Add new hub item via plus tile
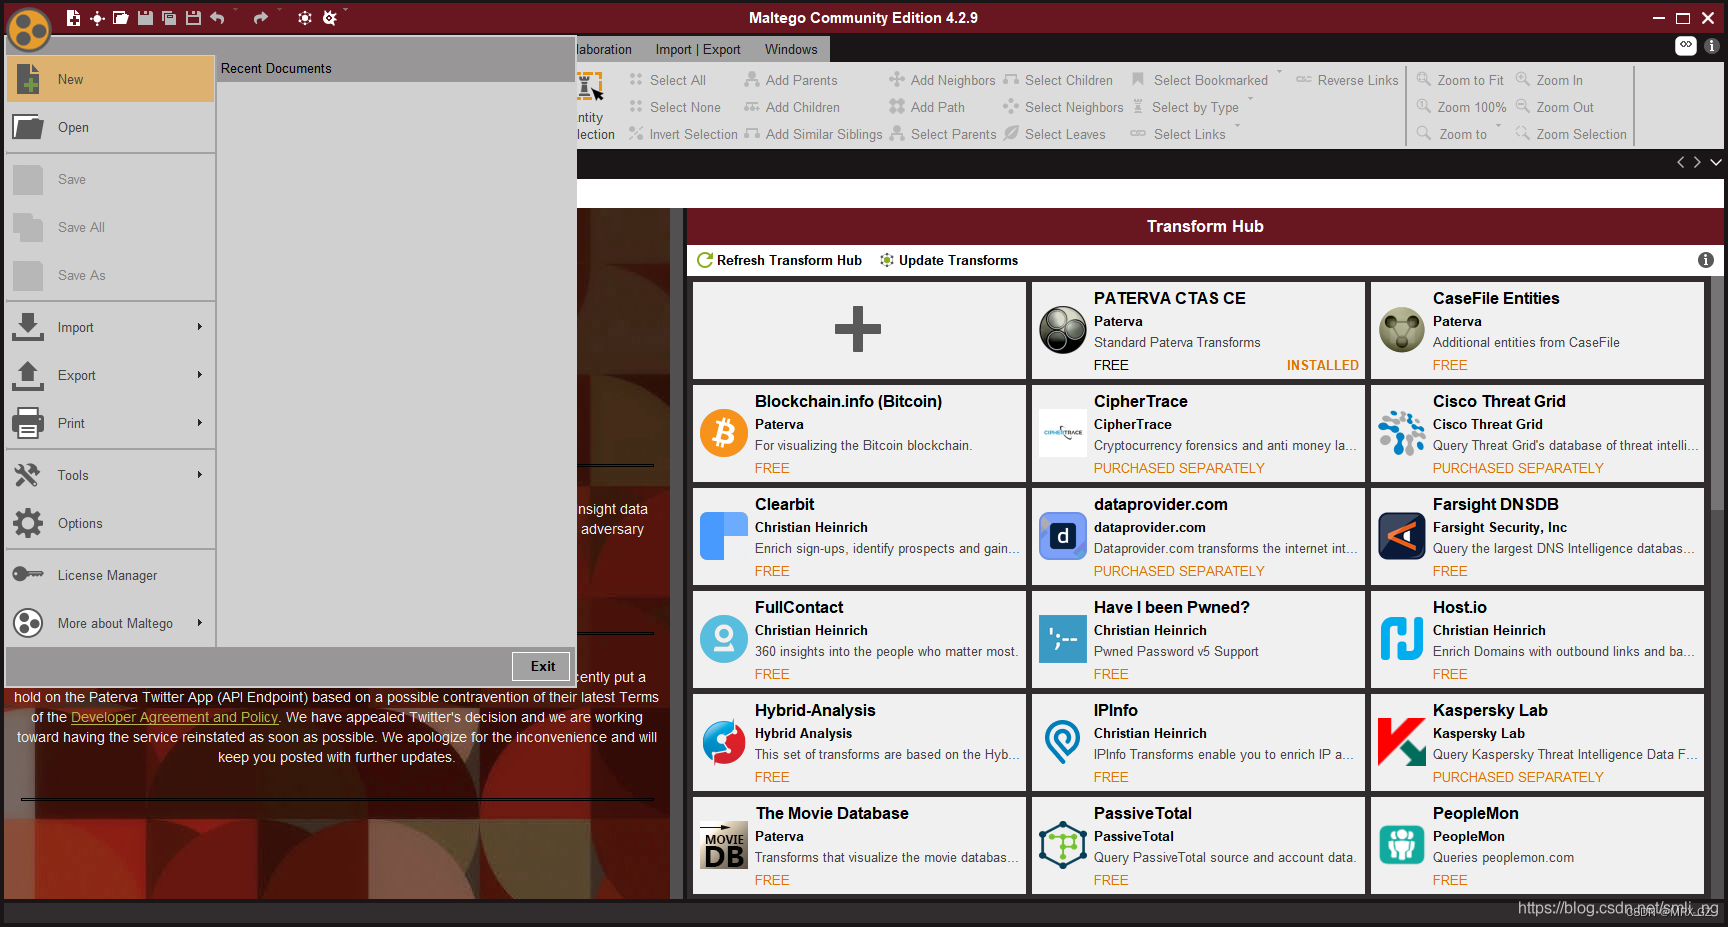This screenshot has width=1728, height=927. tap(859, 330)
